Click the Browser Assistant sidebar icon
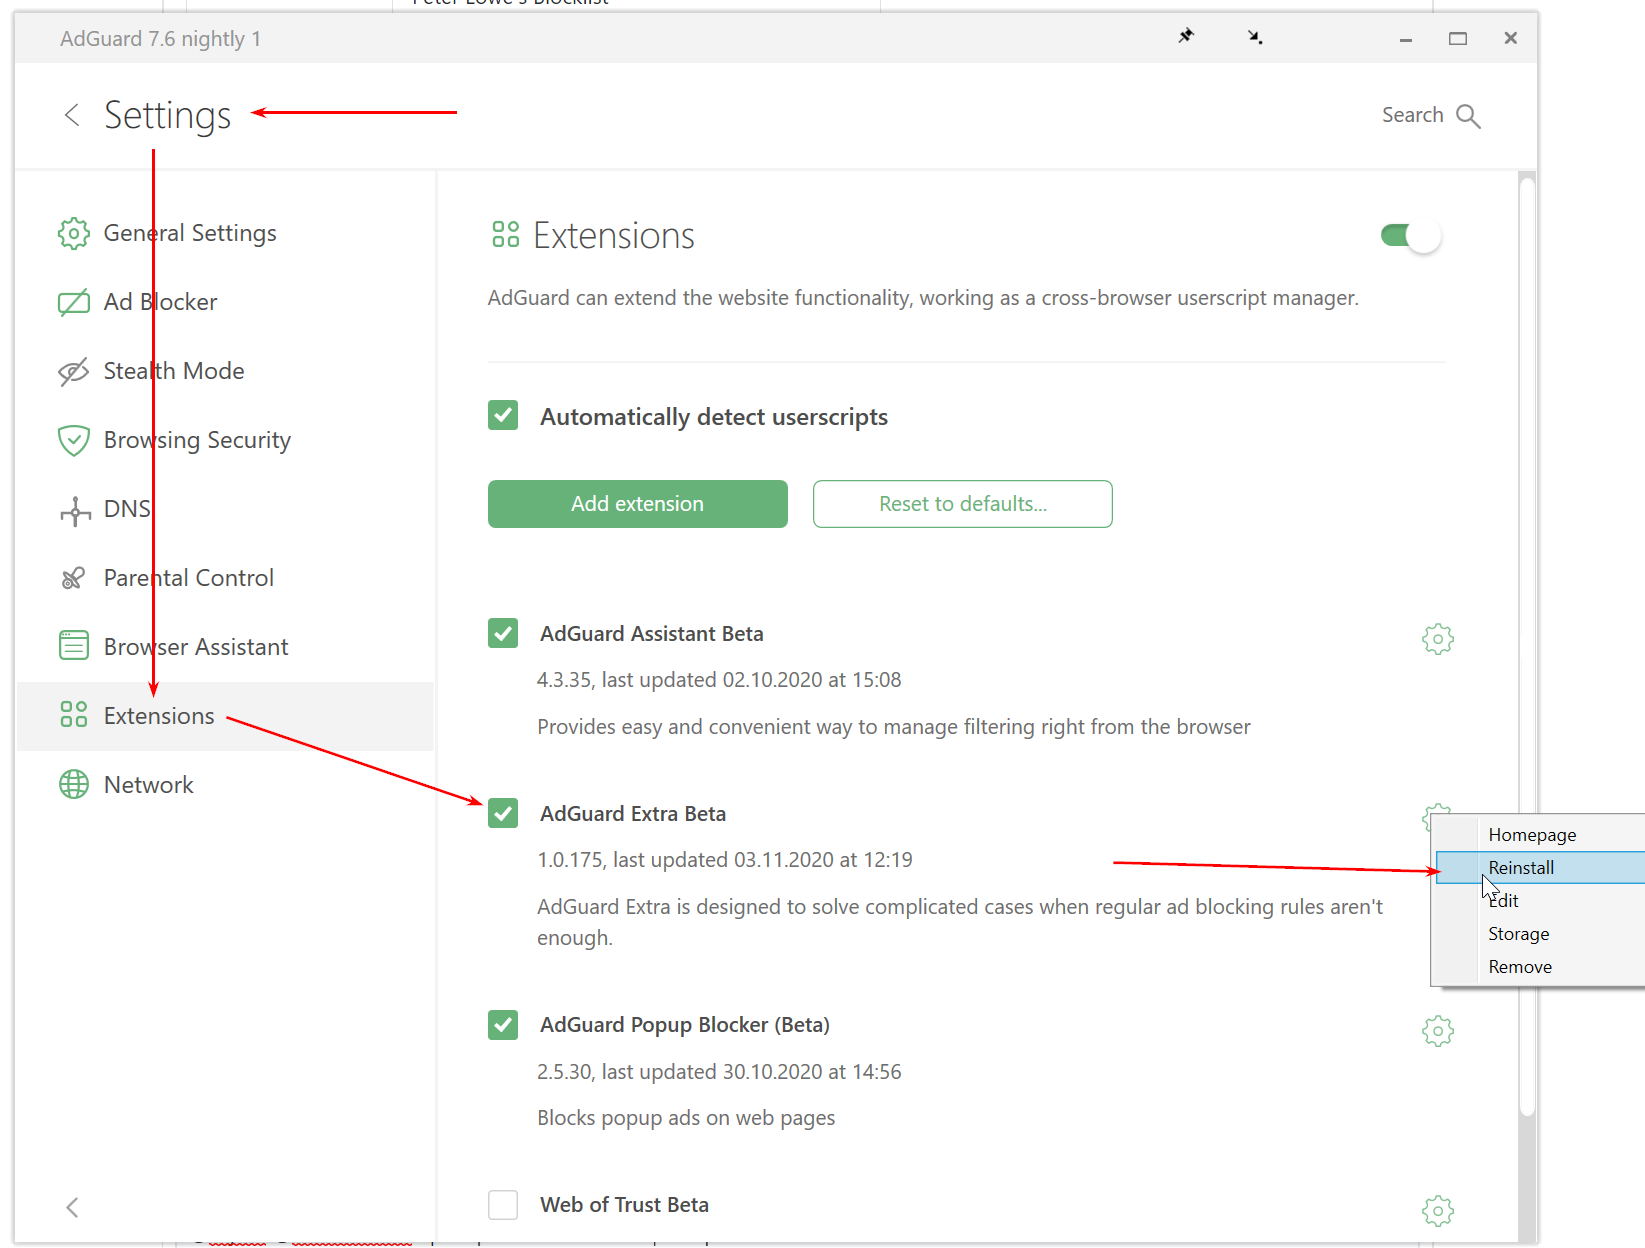The height and width of the screenshot is (1248, 1645). pyautogui.click(x=74, y=646)
